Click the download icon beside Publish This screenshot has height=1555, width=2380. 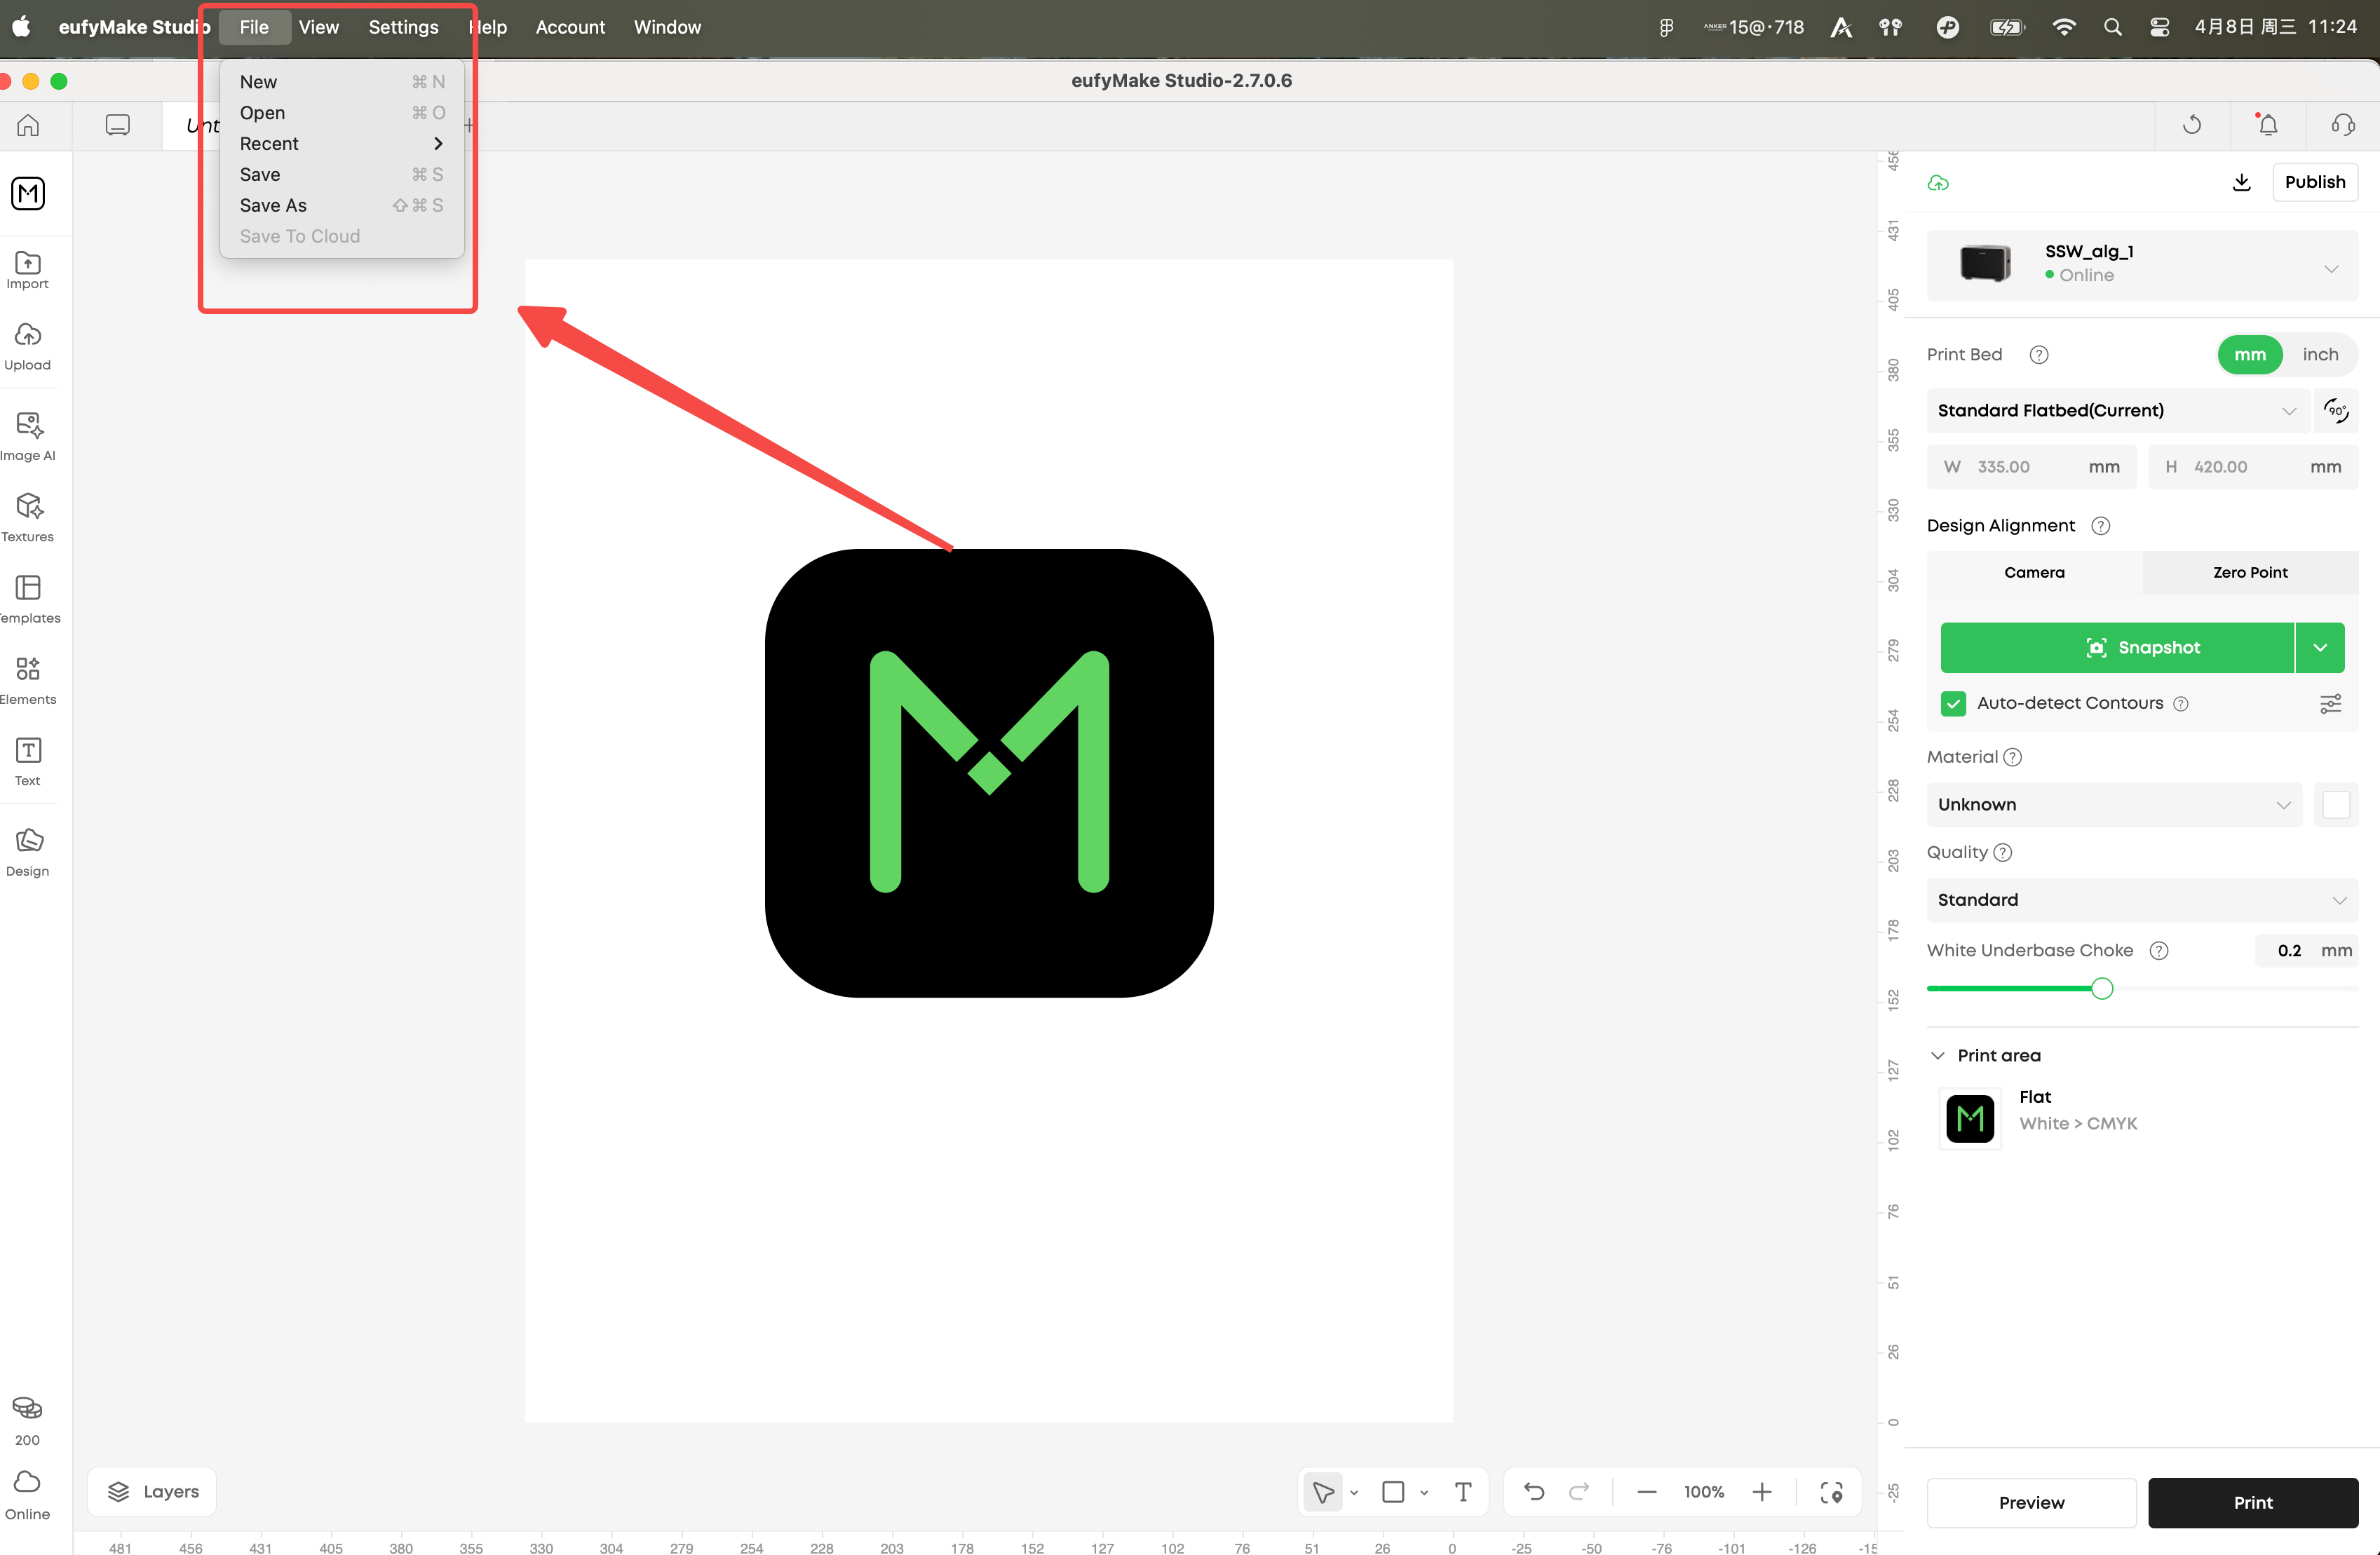point(2241,182)
